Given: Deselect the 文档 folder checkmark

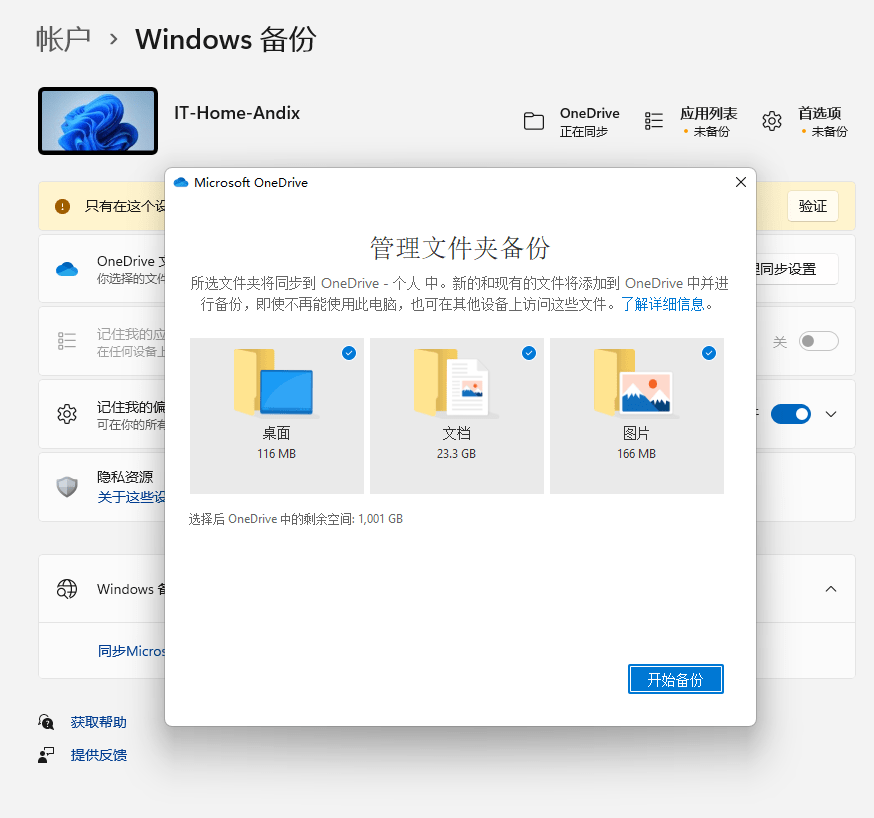Looking at the screenshot, I should (528, 353).
